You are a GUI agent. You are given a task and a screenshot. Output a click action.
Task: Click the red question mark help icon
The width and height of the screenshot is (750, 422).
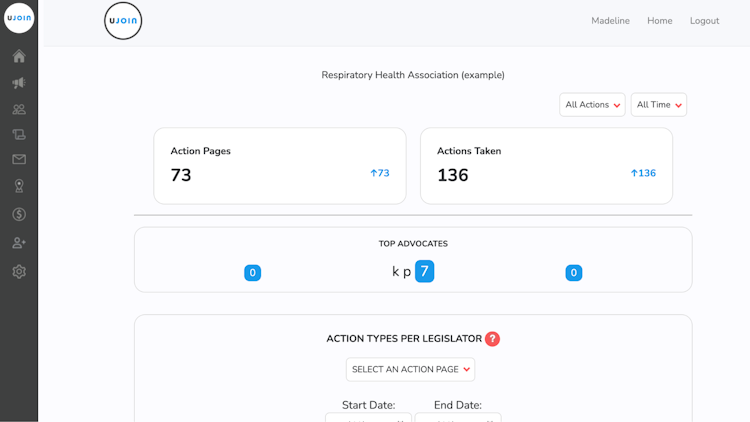(x=492, y=339)
